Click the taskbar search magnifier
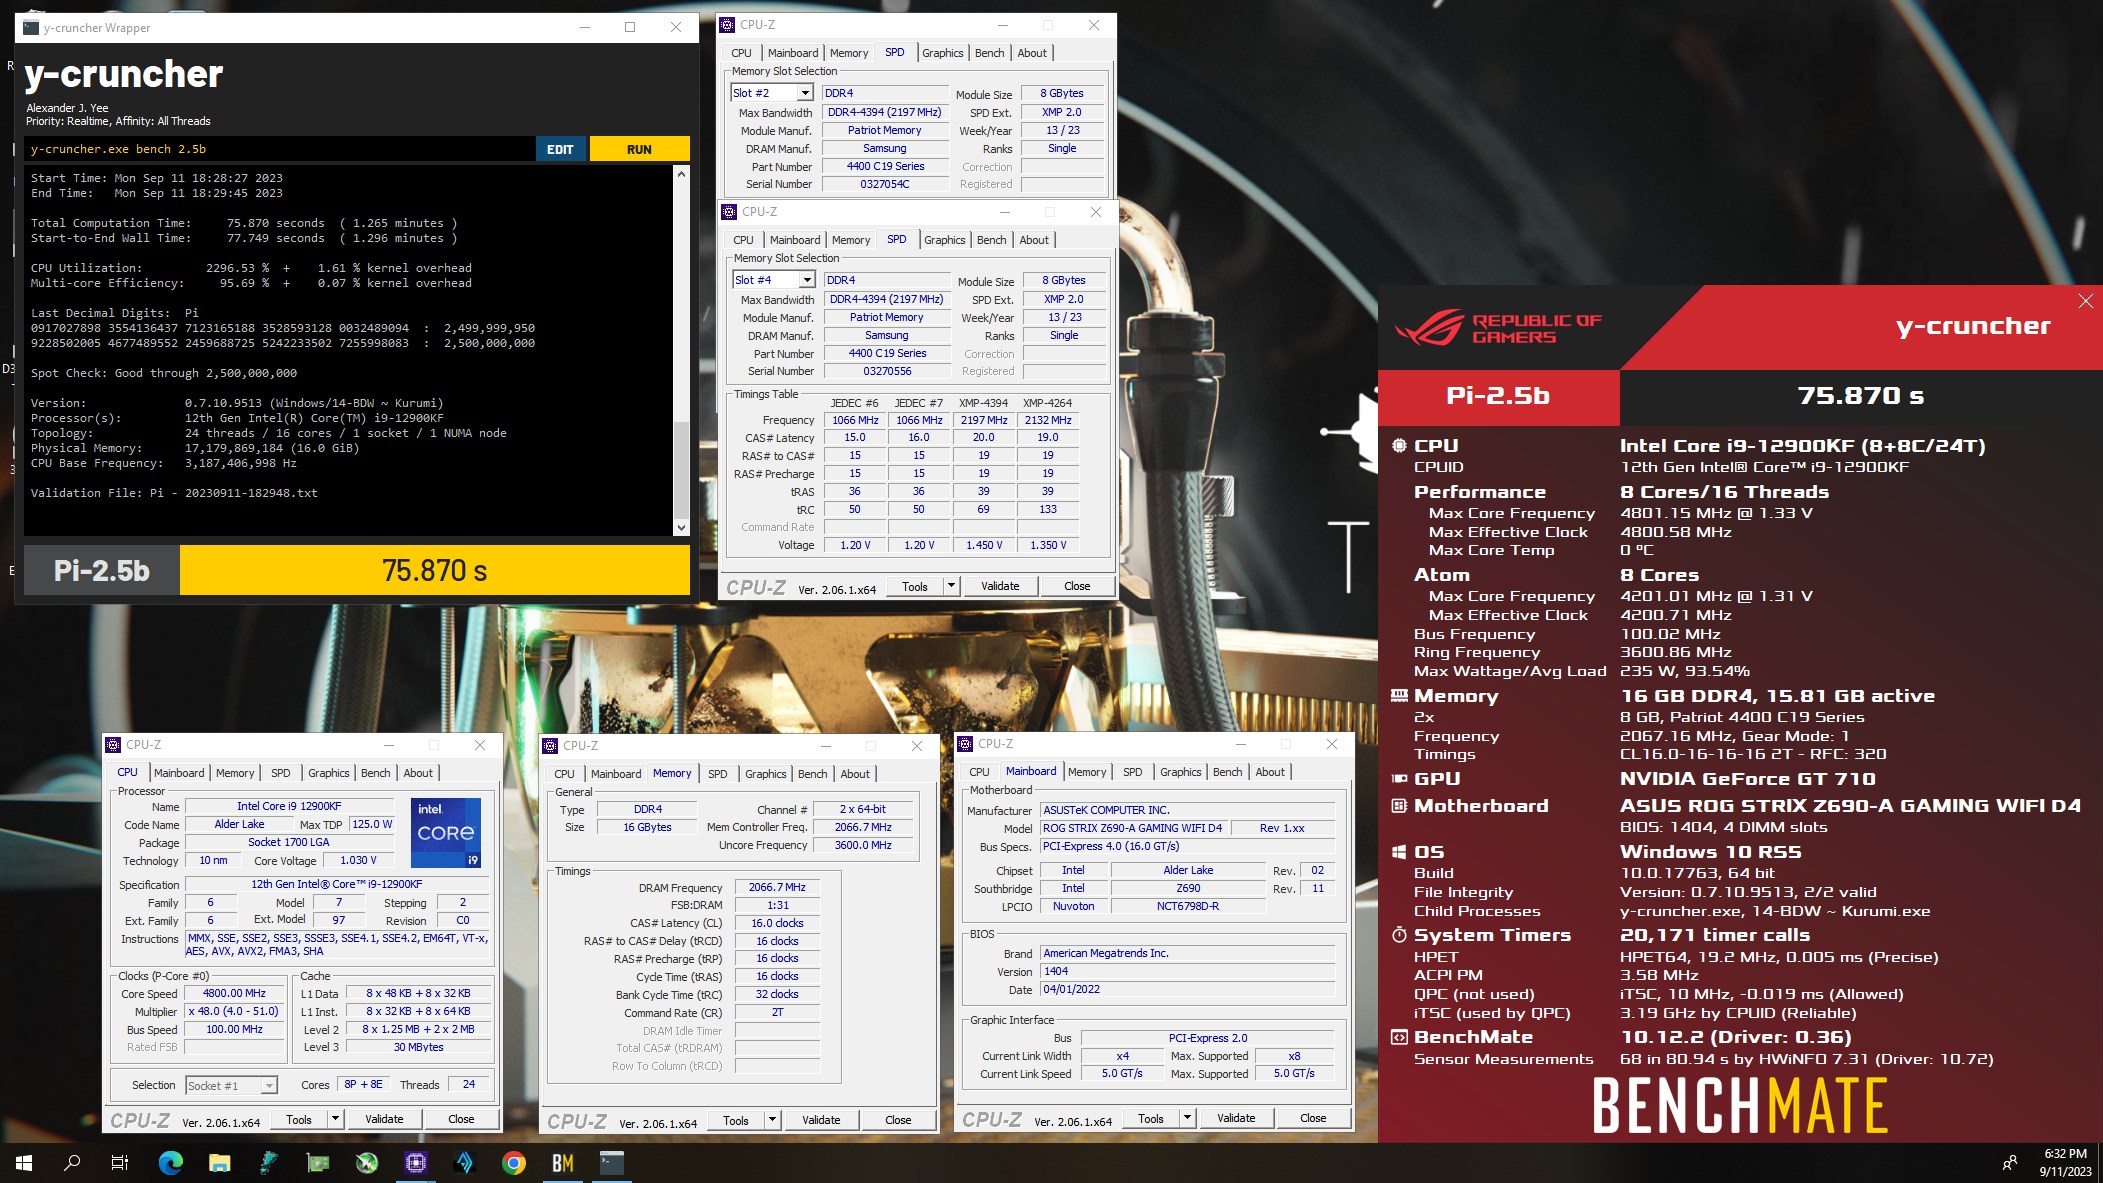 pyautogui.click(x=72, y=1163)
